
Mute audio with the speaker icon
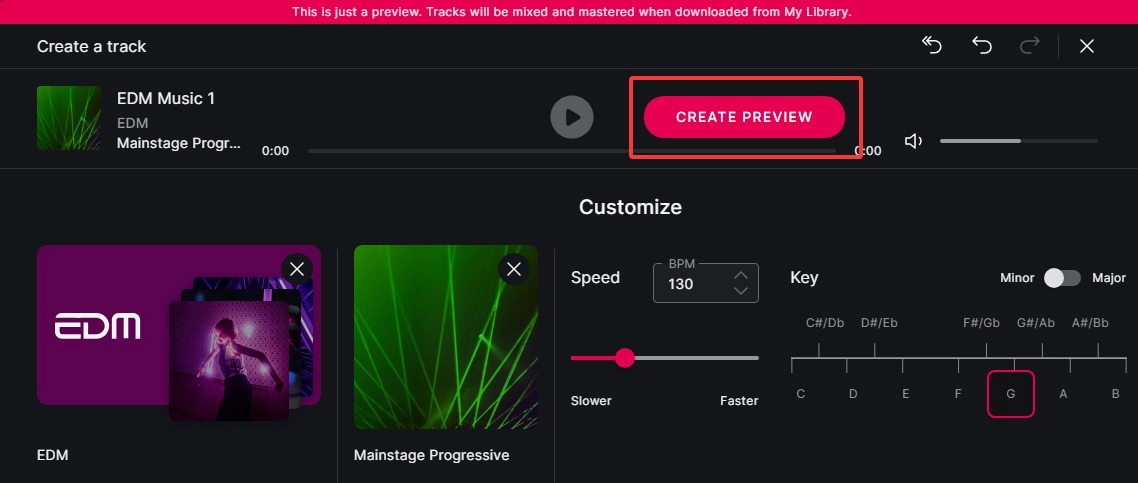913,141
